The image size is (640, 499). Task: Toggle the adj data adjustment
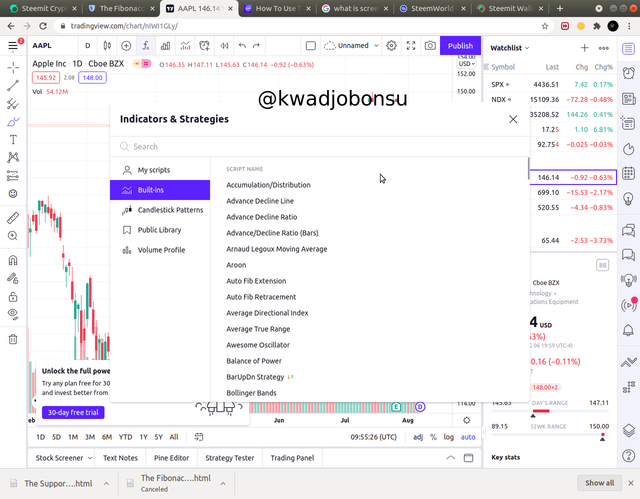tap(418, 437)
